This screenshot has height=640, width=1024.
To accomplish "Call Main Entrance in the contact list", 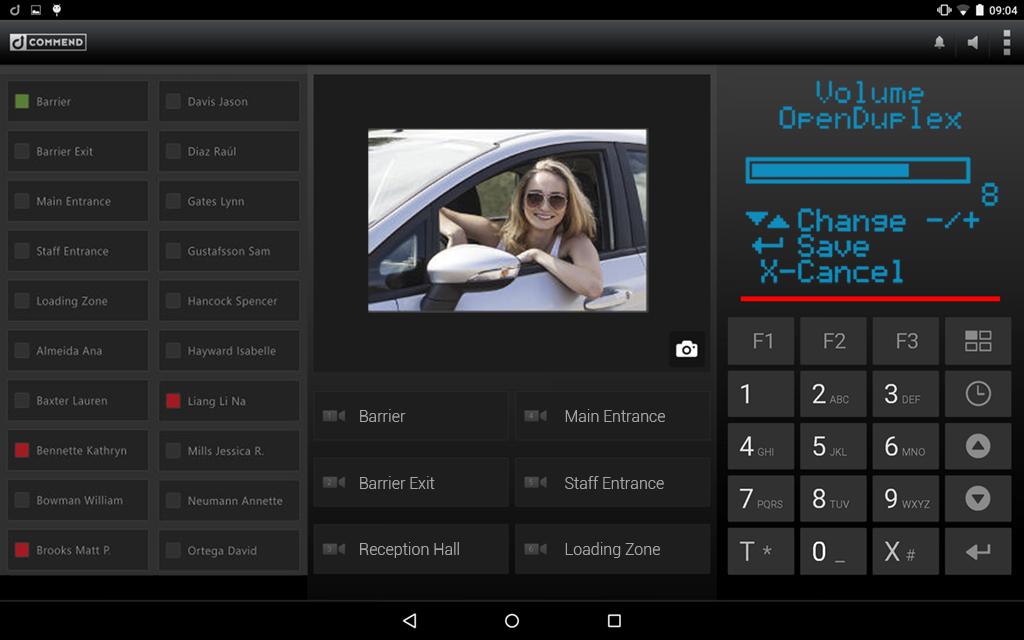I will point(78,201).
